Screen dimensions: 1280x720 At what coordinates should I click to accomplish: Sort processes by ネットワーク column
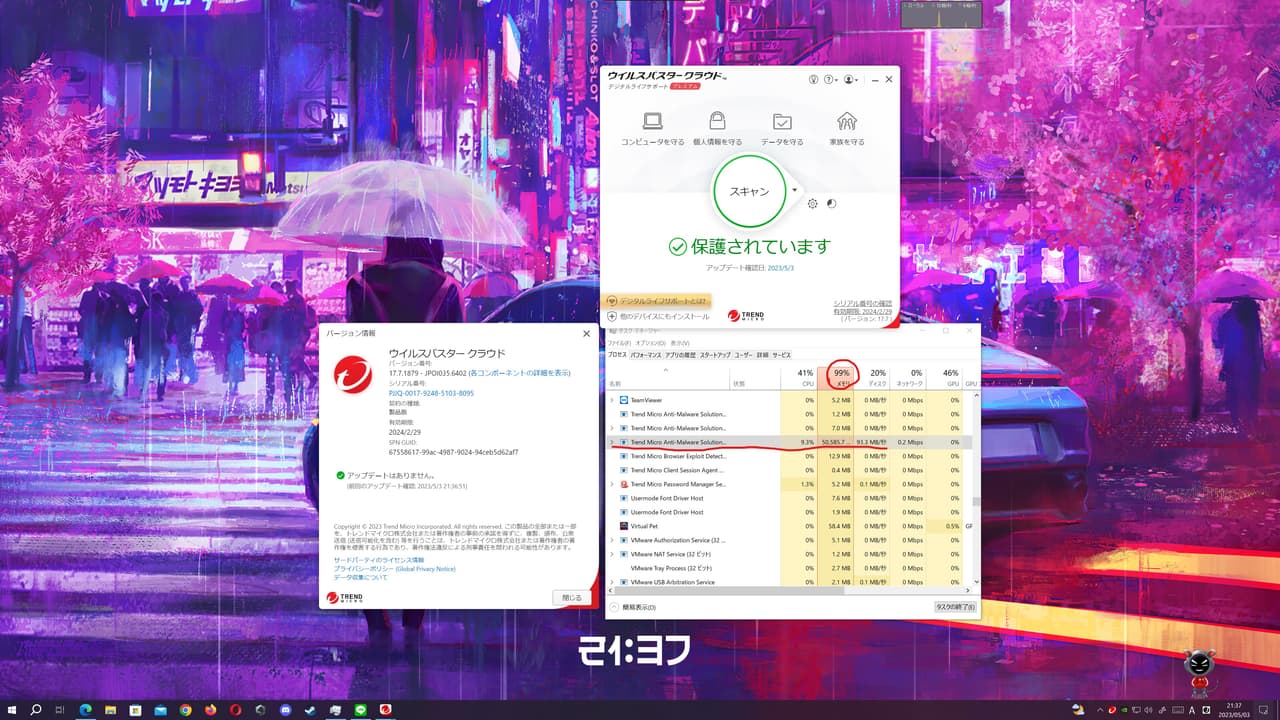point(909,377)
